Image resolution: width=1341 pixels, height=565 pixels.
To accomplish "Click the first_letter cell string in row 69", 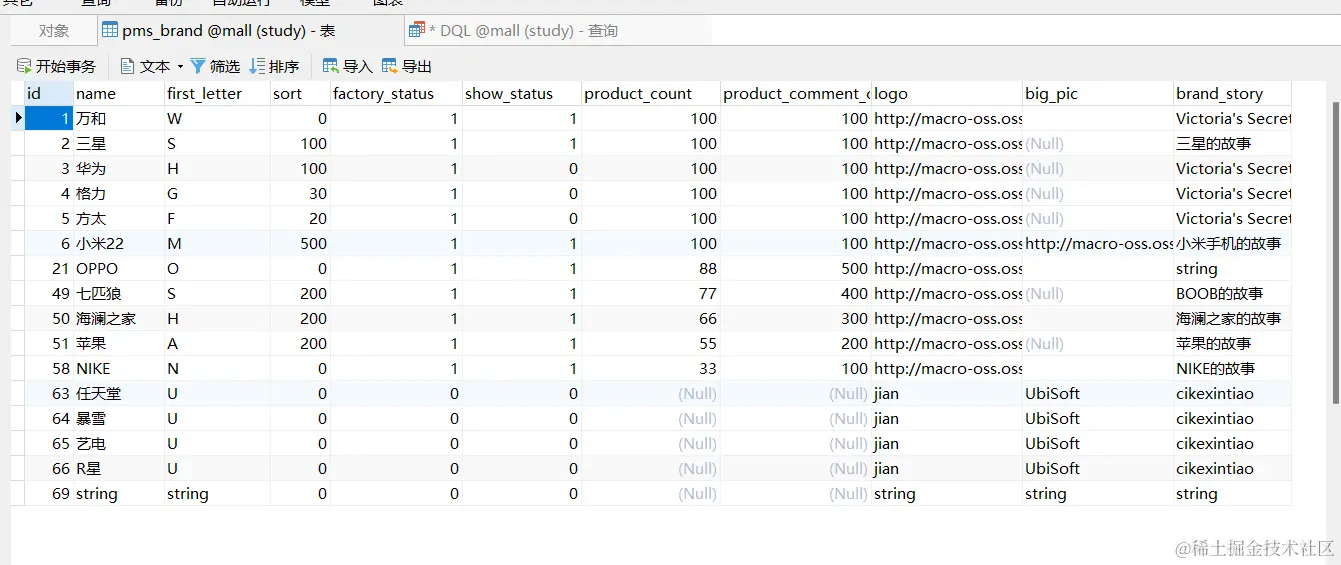I will click(x=217, y=493).
